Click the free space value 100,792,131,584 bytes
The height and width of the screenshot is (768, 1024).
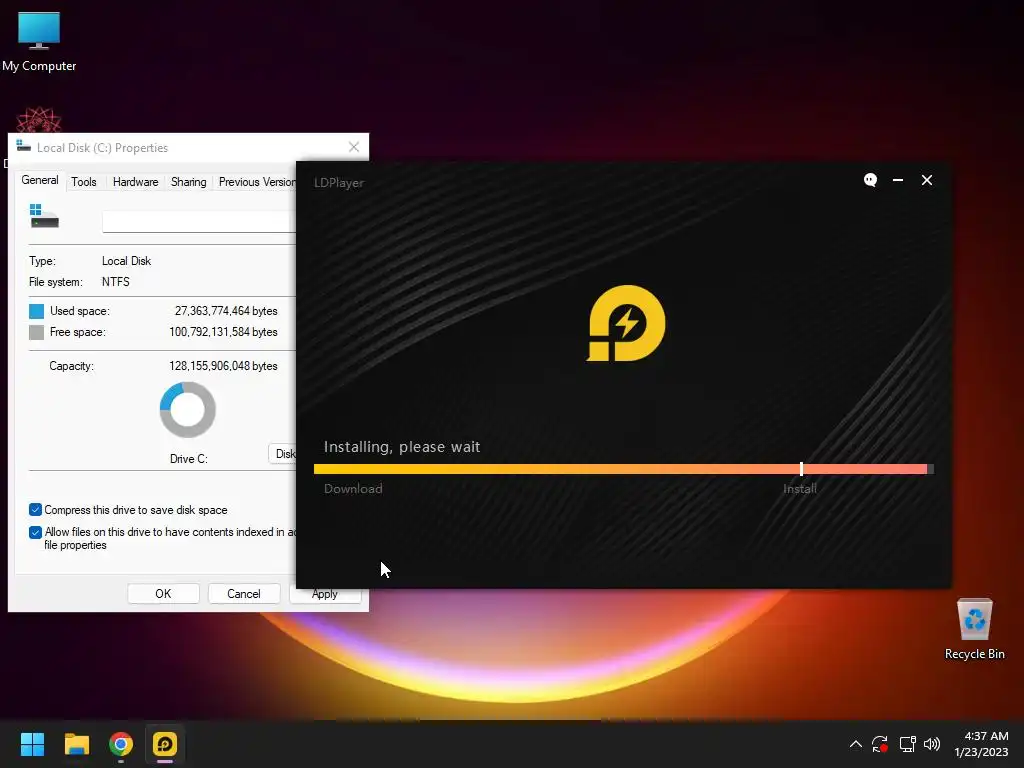coord(223,332)
